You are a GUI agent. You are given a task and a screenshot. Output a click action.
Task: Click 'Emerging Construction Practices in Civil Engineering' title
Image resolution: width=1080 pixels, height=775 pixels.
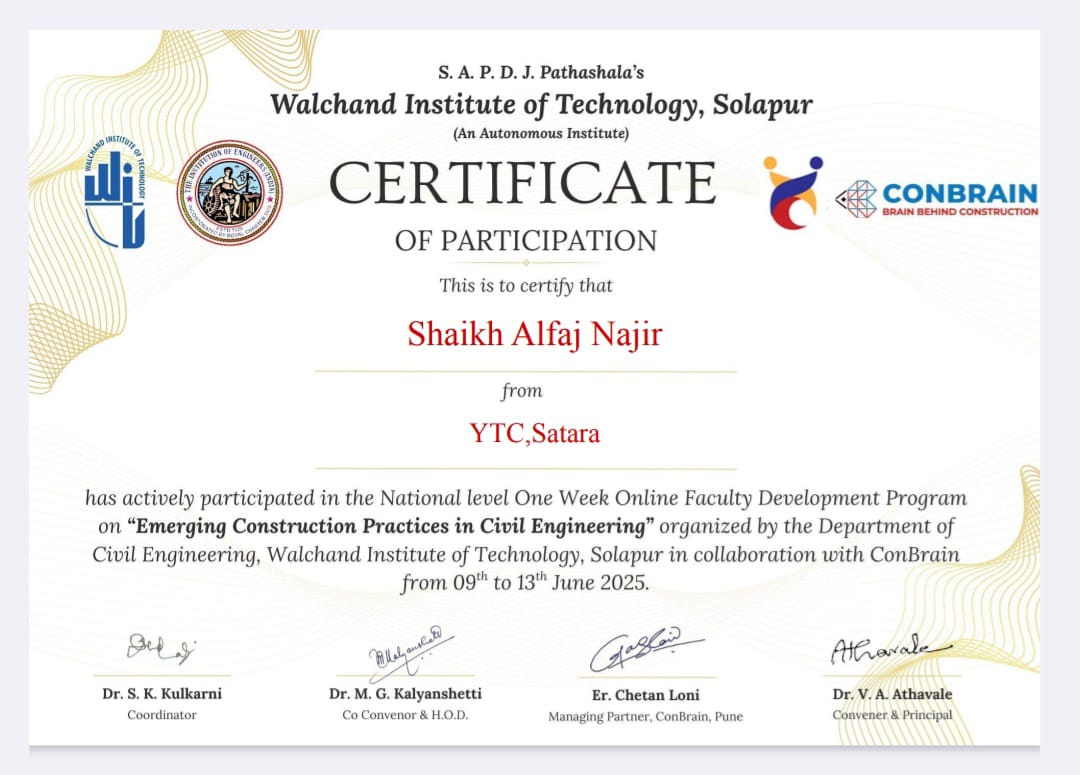click(x=391, y=526)
